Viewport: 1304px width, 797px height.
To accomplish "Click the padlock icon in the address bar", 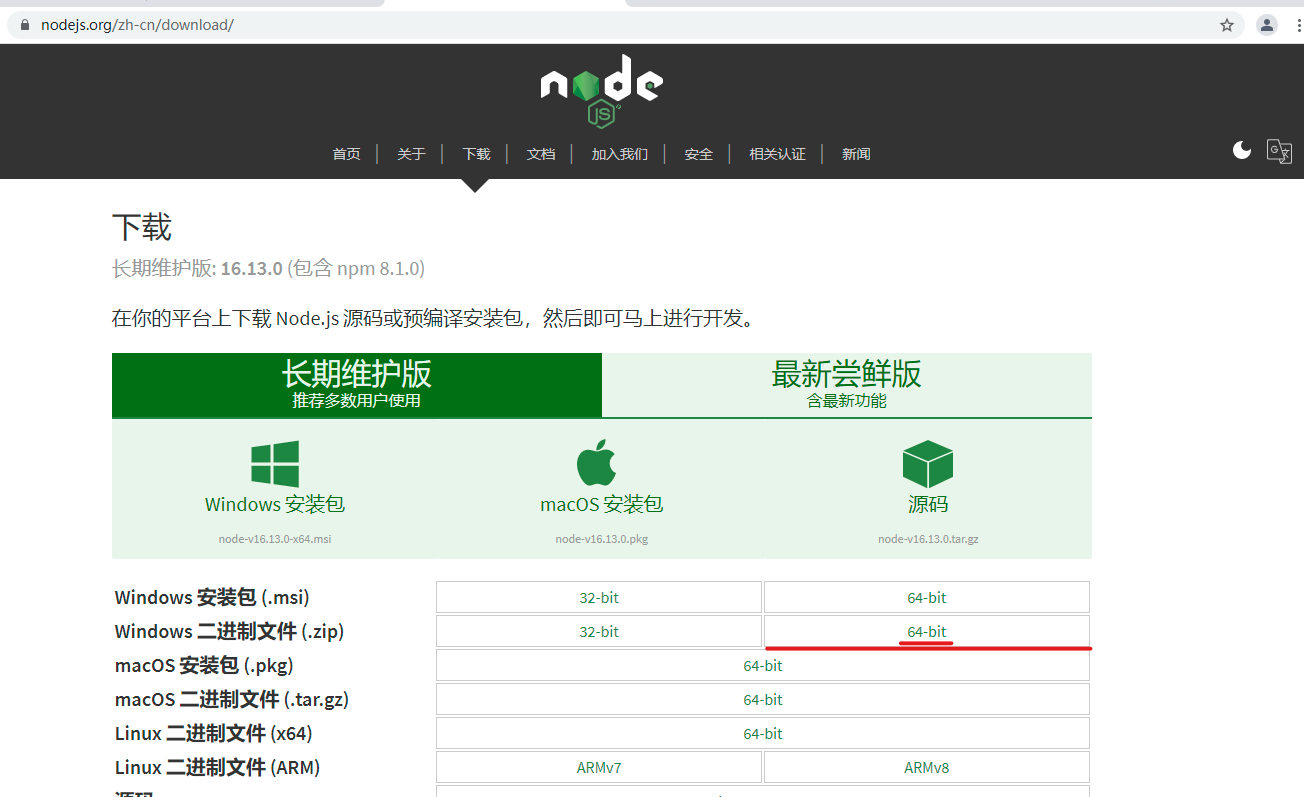I will (x=24, y=25).
